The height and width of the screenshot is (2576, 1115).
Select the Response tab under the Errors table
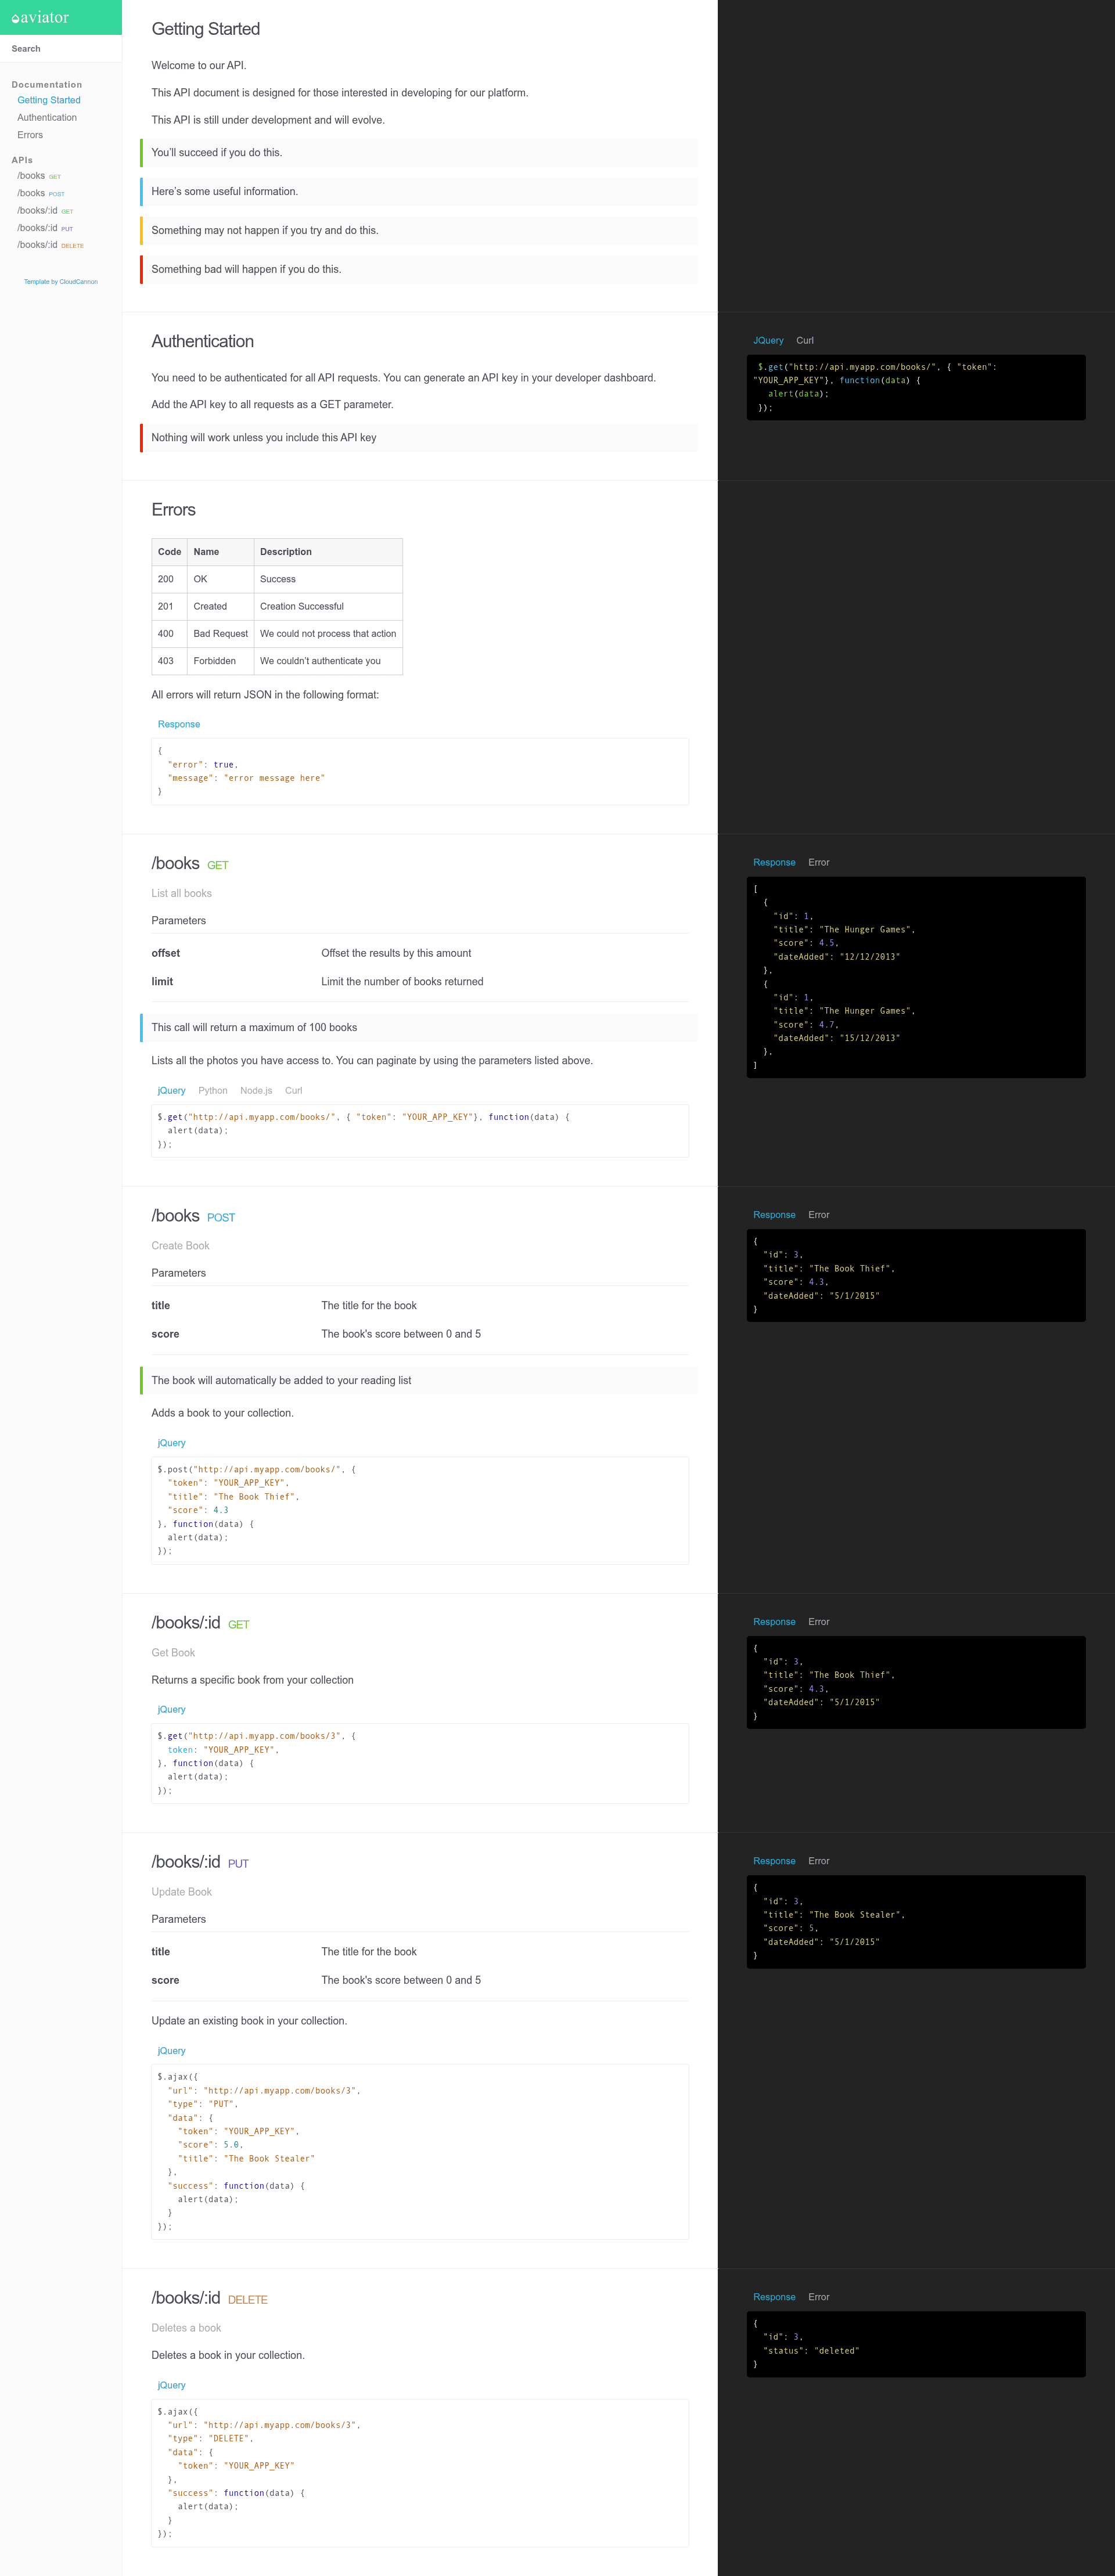pos(179,725)
